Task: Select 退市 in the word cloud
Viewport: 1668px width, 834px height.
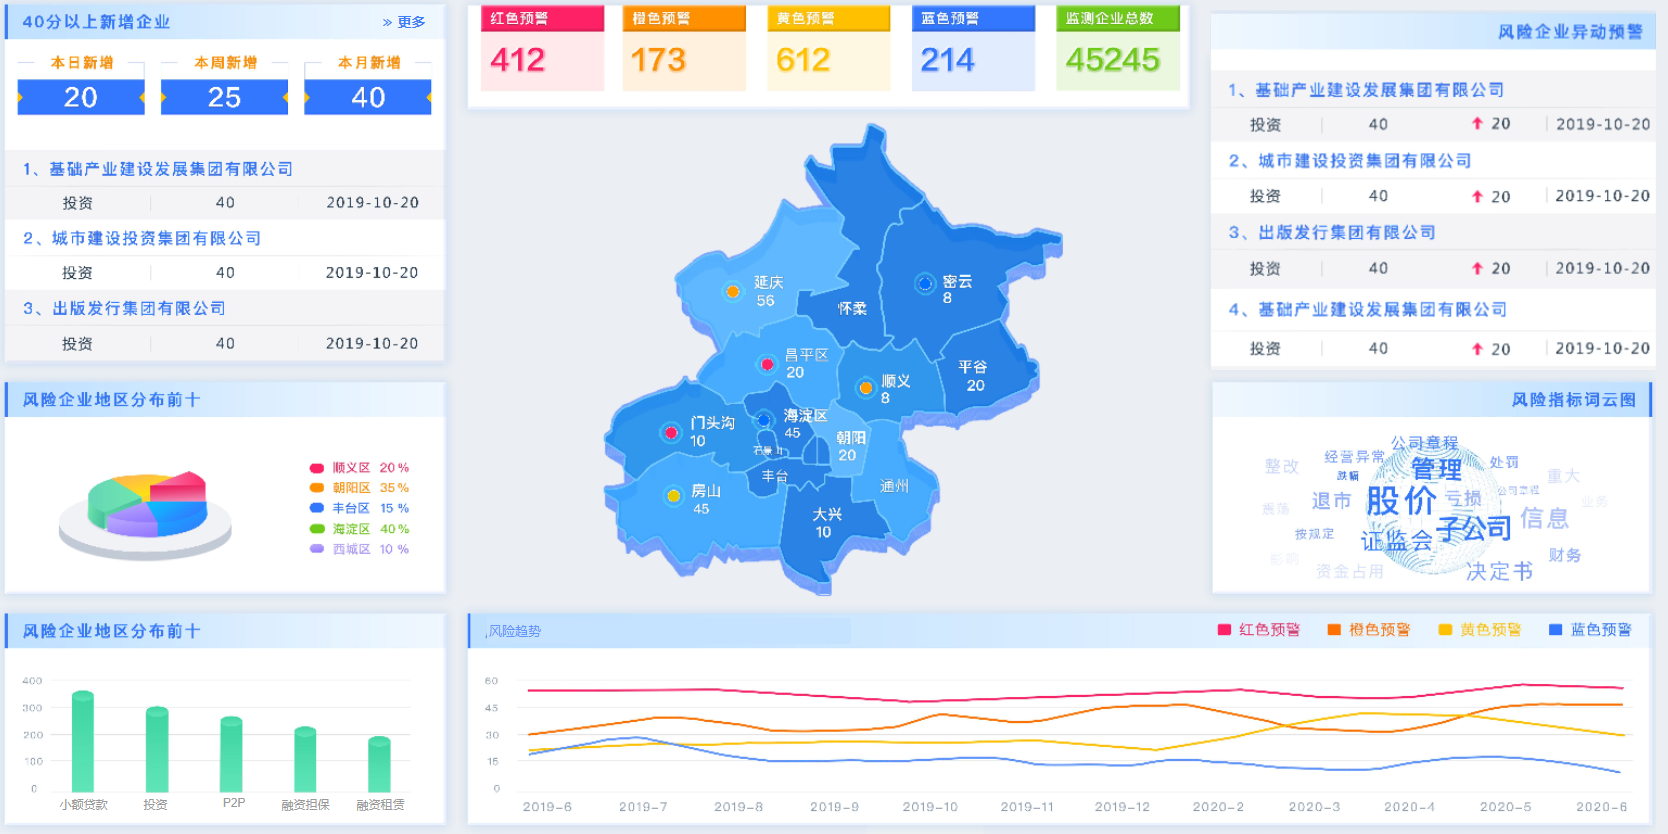Action: 1331,500
